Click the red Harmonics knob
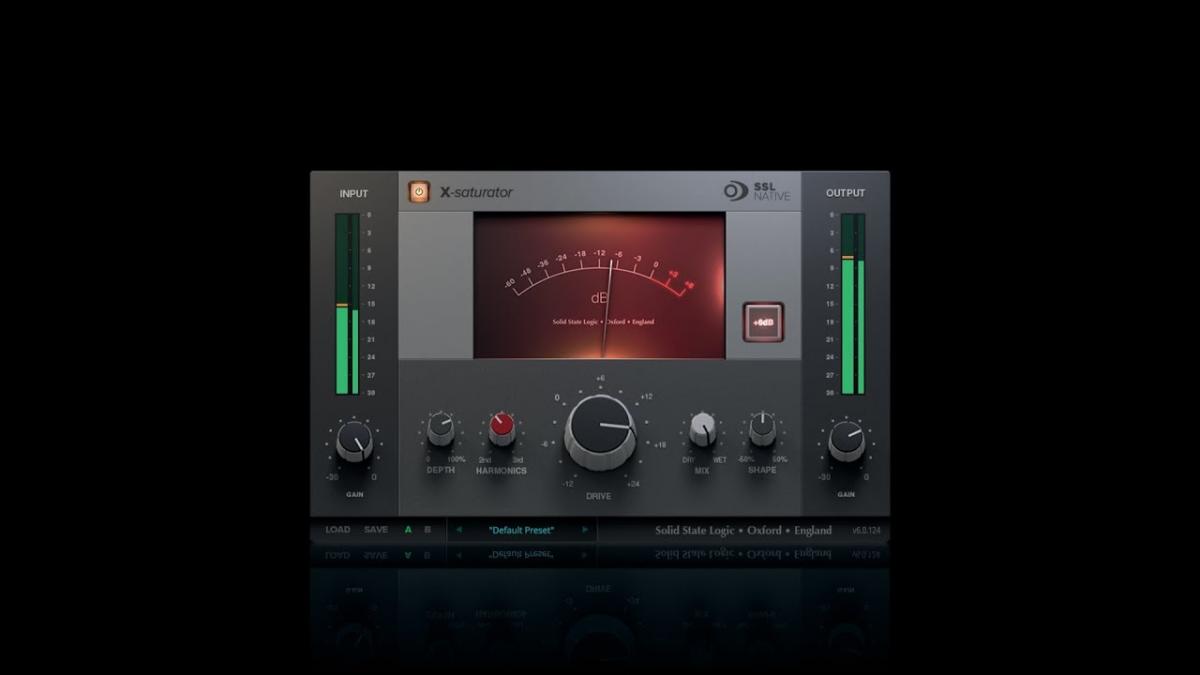Viewport: 1200px width, 675px height. (502, 430)
